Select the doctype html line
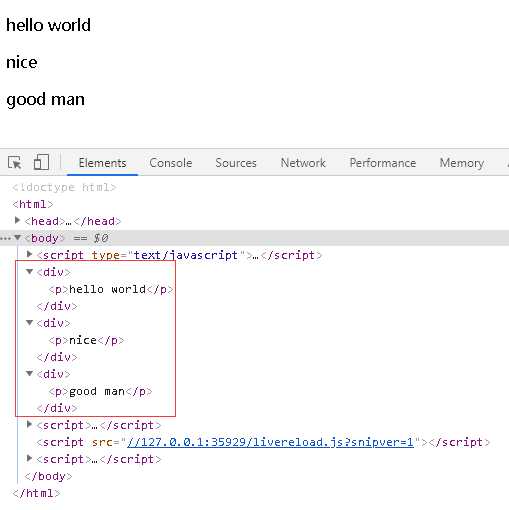The height and width of the screenshot is (510, 509). 64,187
